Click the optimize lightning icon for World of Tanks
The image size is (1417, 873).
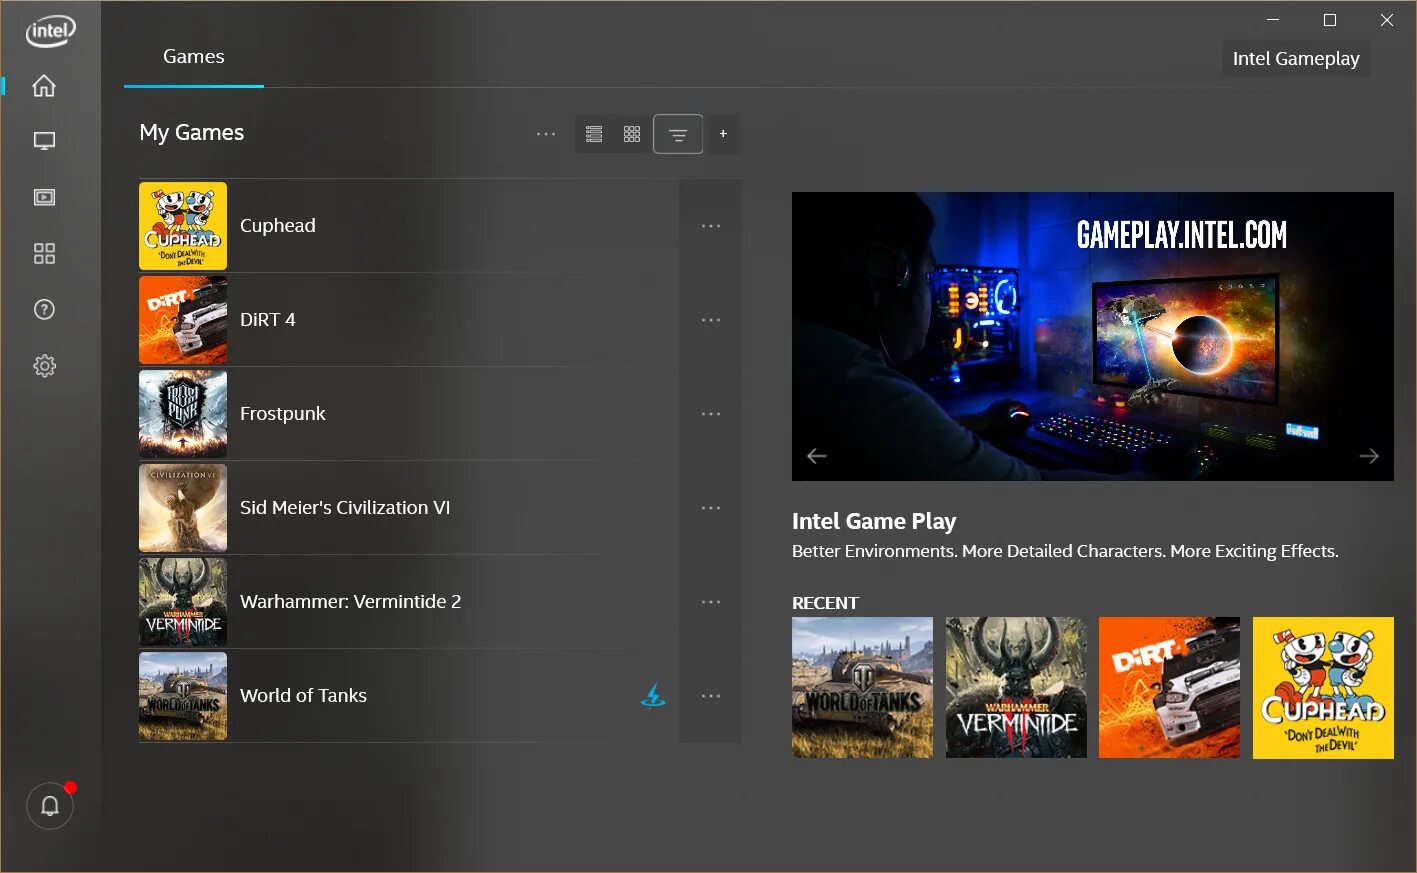(653, 695)
